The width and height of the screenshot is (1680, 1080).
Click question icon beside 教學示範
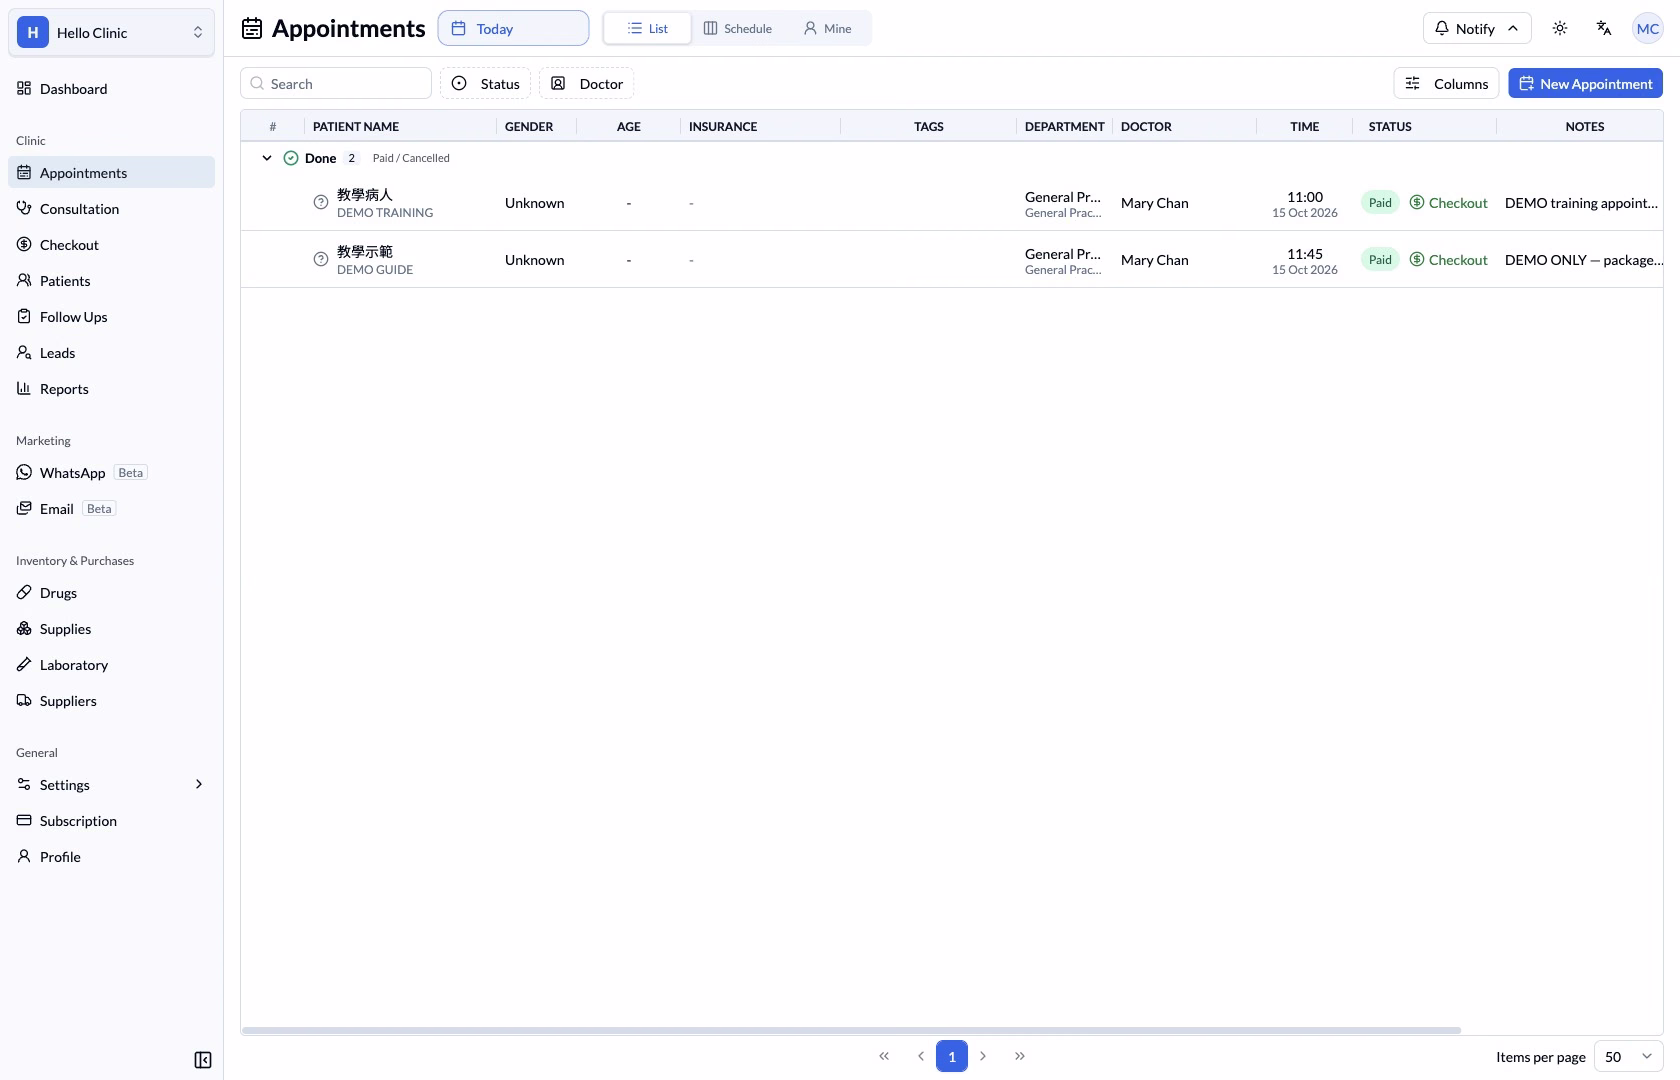321,259
